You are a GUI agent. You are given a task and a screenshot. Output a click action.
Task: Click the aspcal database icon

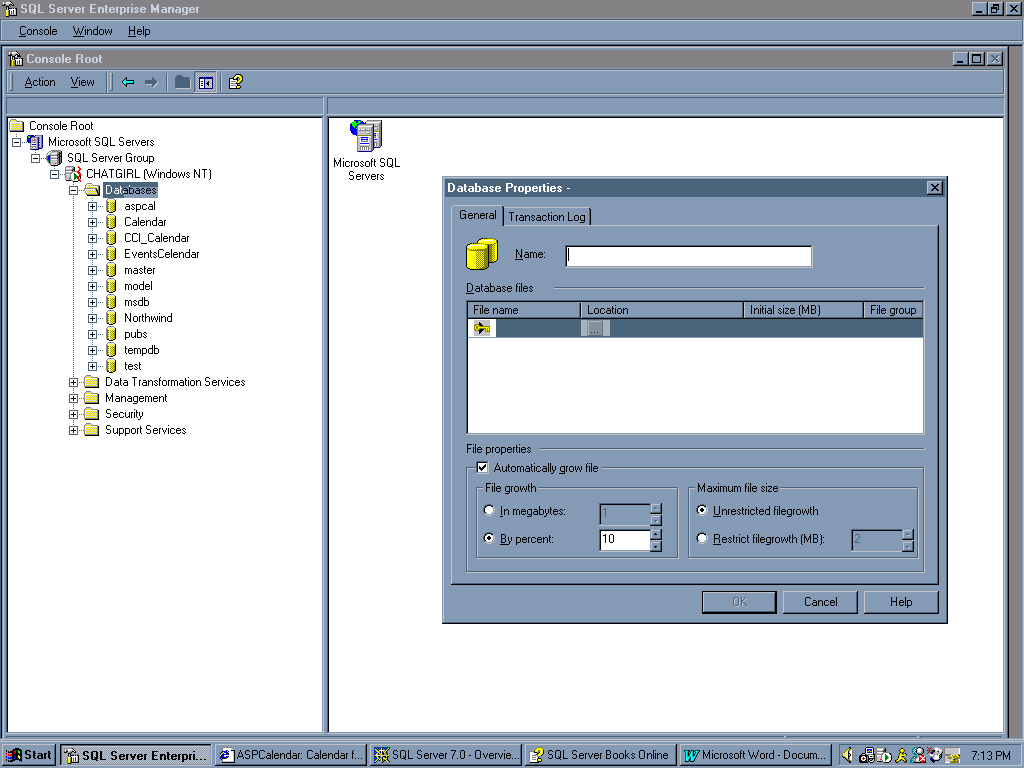(x=112, y=206)
